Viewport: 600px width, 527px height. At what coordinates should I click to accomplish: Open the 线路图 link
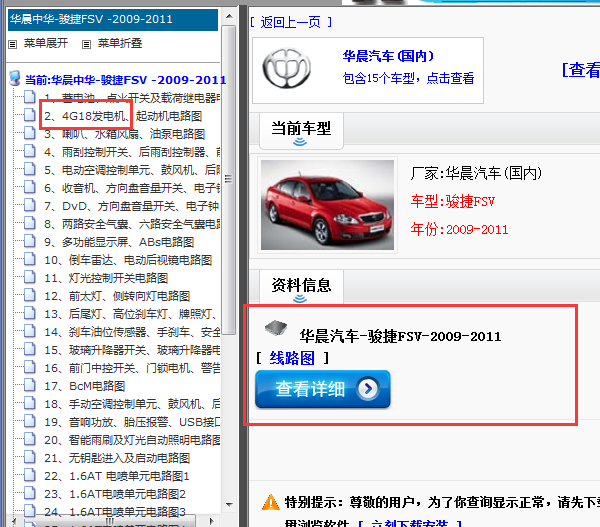click(292, 358)
